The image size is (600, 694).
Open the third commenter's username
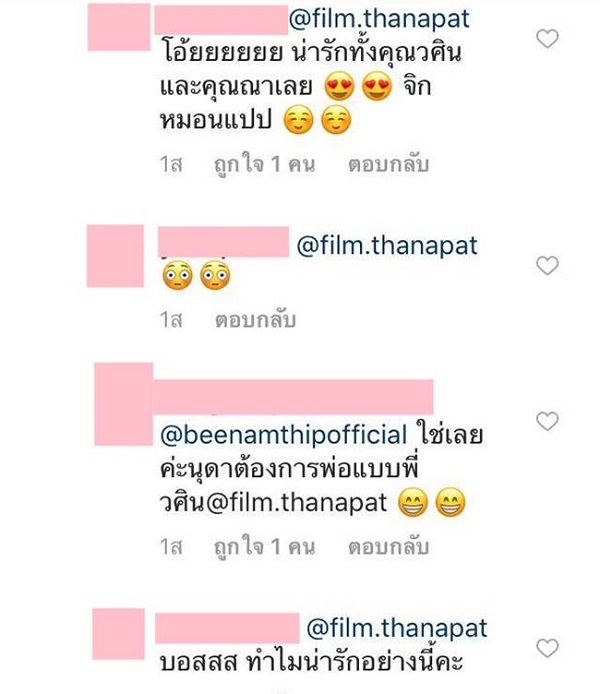(293, 397)
